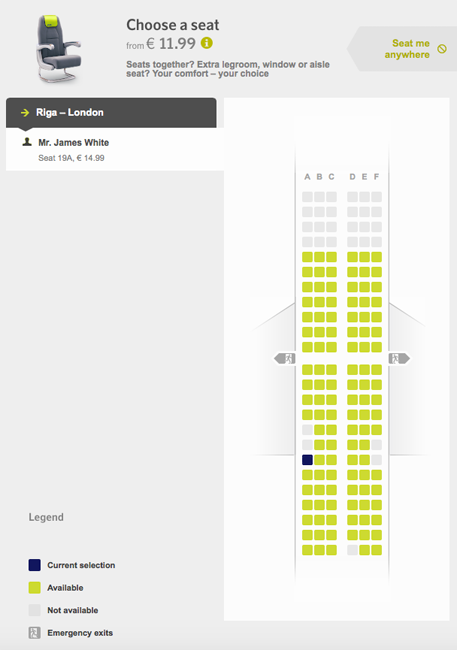This screenshot has height=650, width=457.
Task: Select seat 19B next to current selection
Action: pyautogui.click(x=319, y=460)
